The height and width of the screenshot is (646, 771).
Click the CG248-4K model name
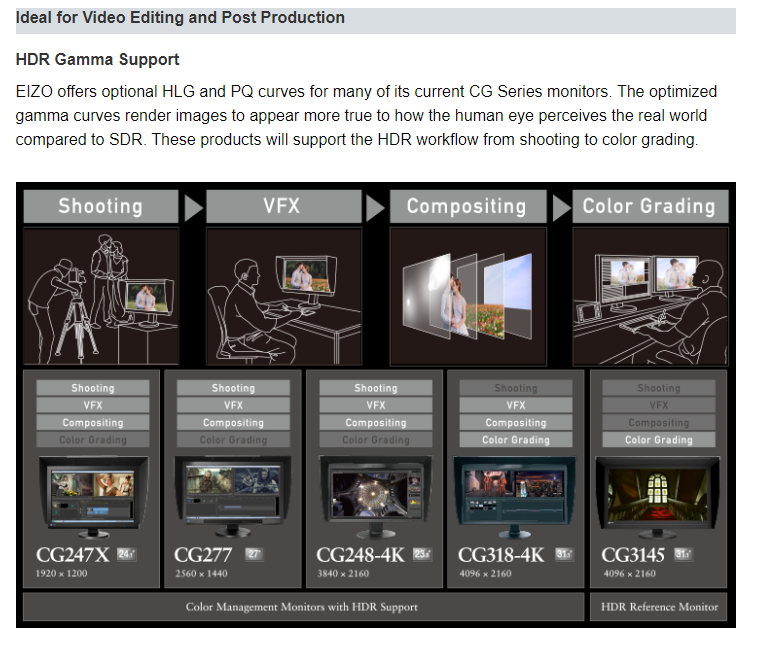360,555
